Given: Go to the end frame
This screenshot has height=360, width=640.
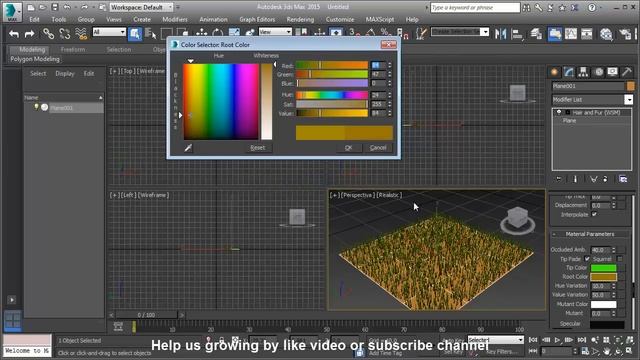Looking at the screenshot, I should [x=582, y=340].
